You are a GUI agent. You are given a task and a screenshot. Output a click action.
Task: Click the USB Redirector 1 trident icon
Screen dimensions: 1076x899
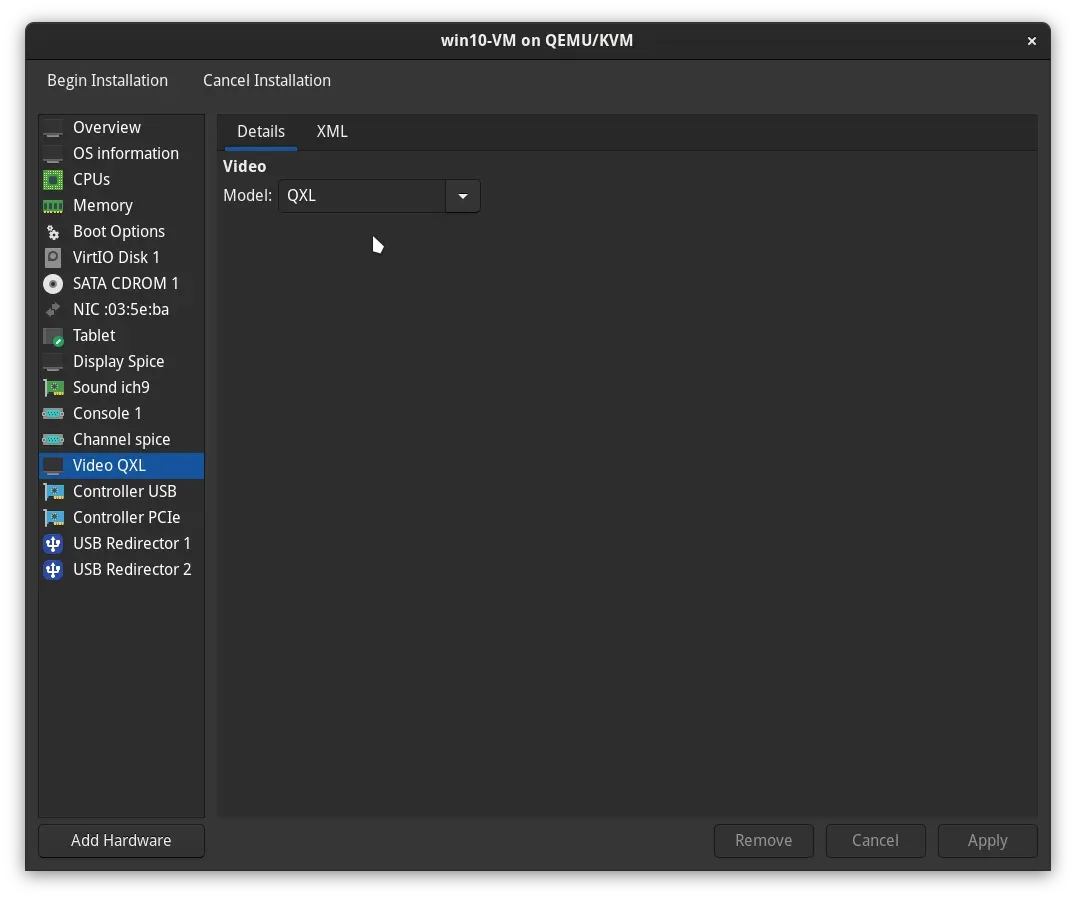click(53, 544)
